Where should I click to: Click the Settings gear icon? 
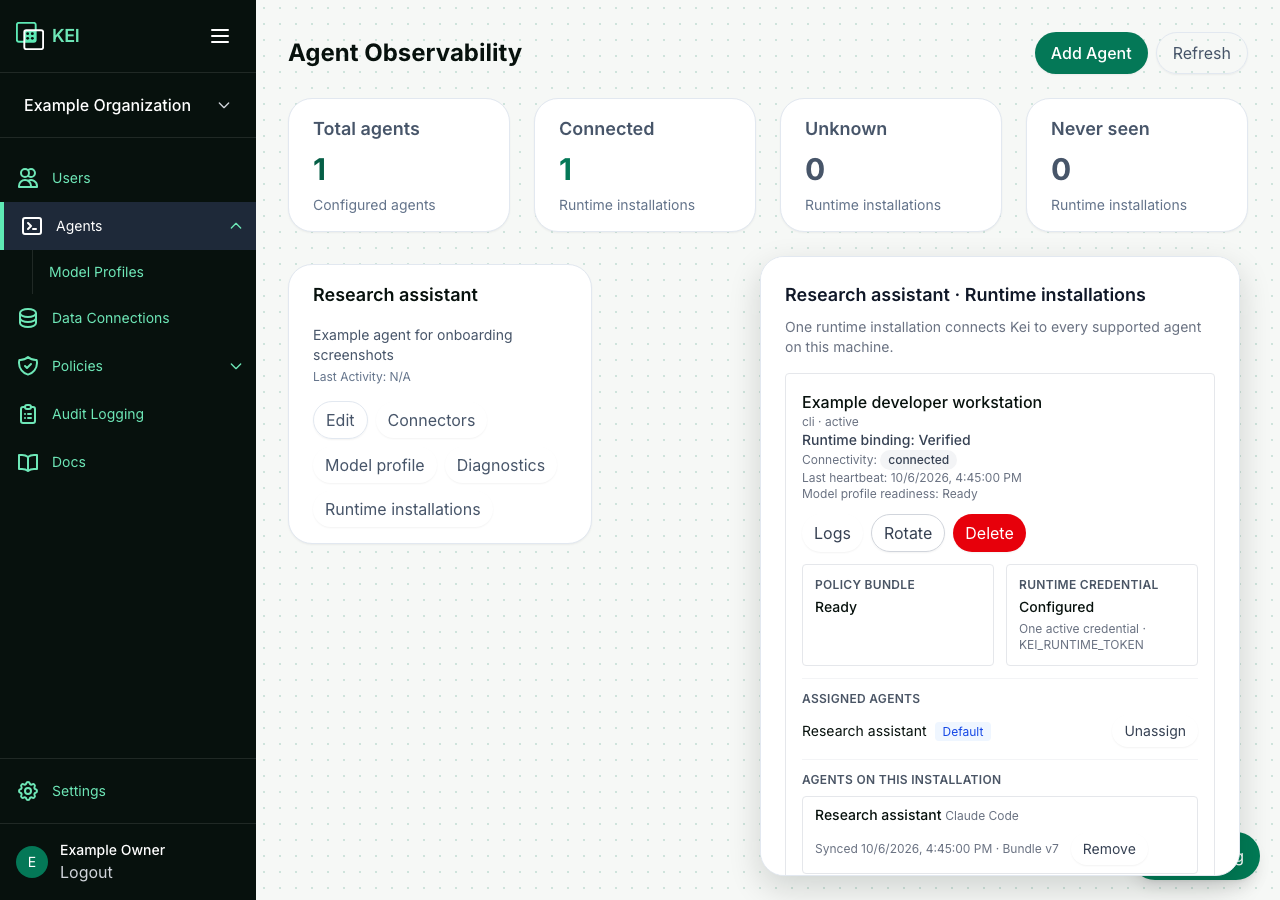28,791
